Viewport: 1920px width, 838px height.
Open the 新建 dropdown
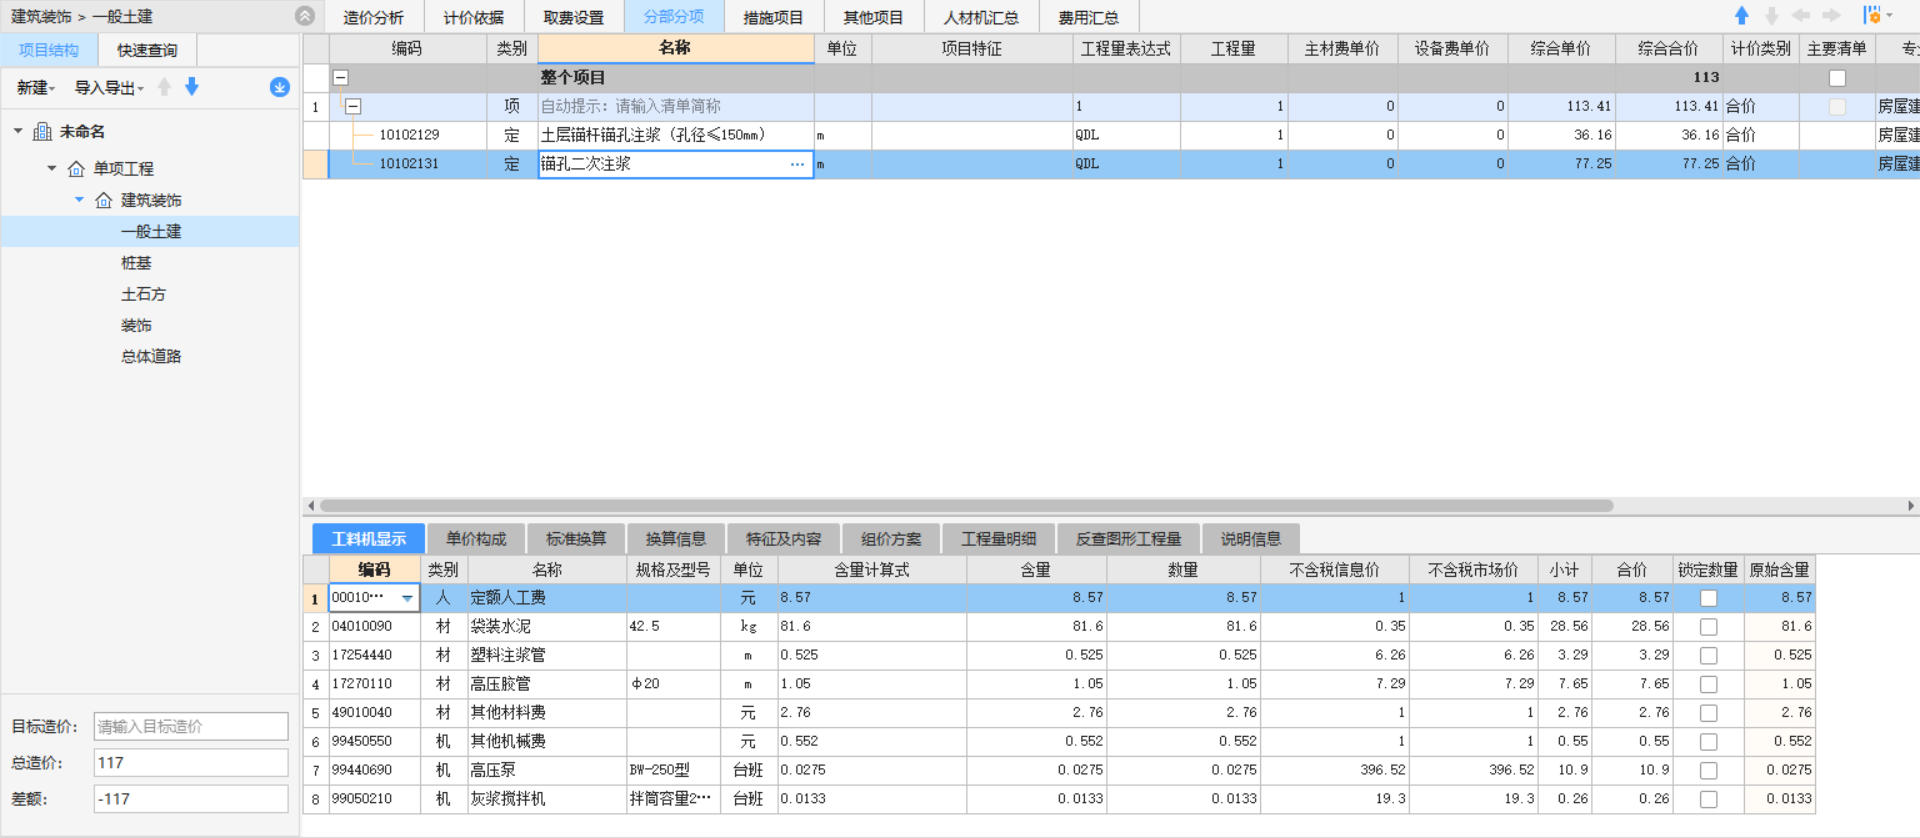[x=36, y=88]
